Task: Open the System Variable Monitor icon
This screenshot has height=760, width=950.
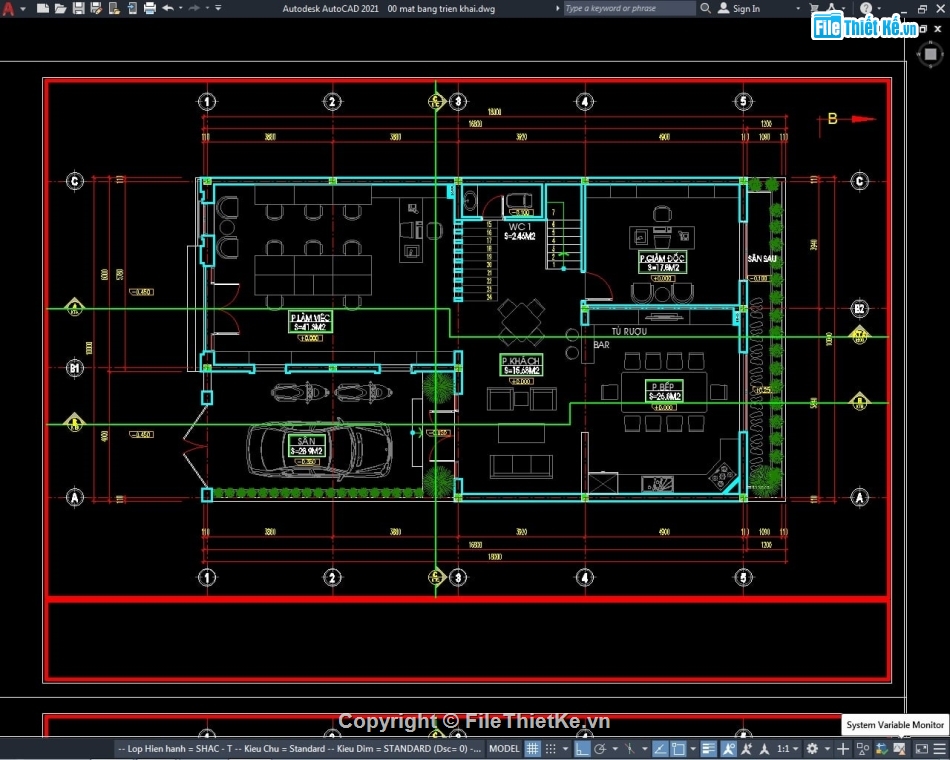Action: tap(900, 749)
